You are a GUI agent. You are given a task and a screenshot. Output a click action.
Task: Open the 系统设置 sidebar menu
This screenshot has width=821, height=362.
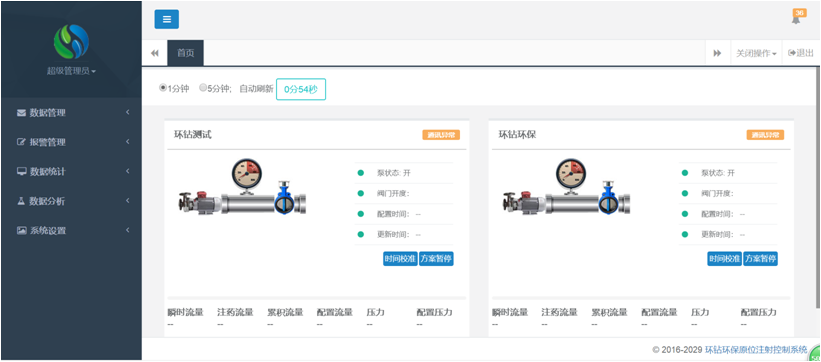pyautogui.click(x=71, y=231)
